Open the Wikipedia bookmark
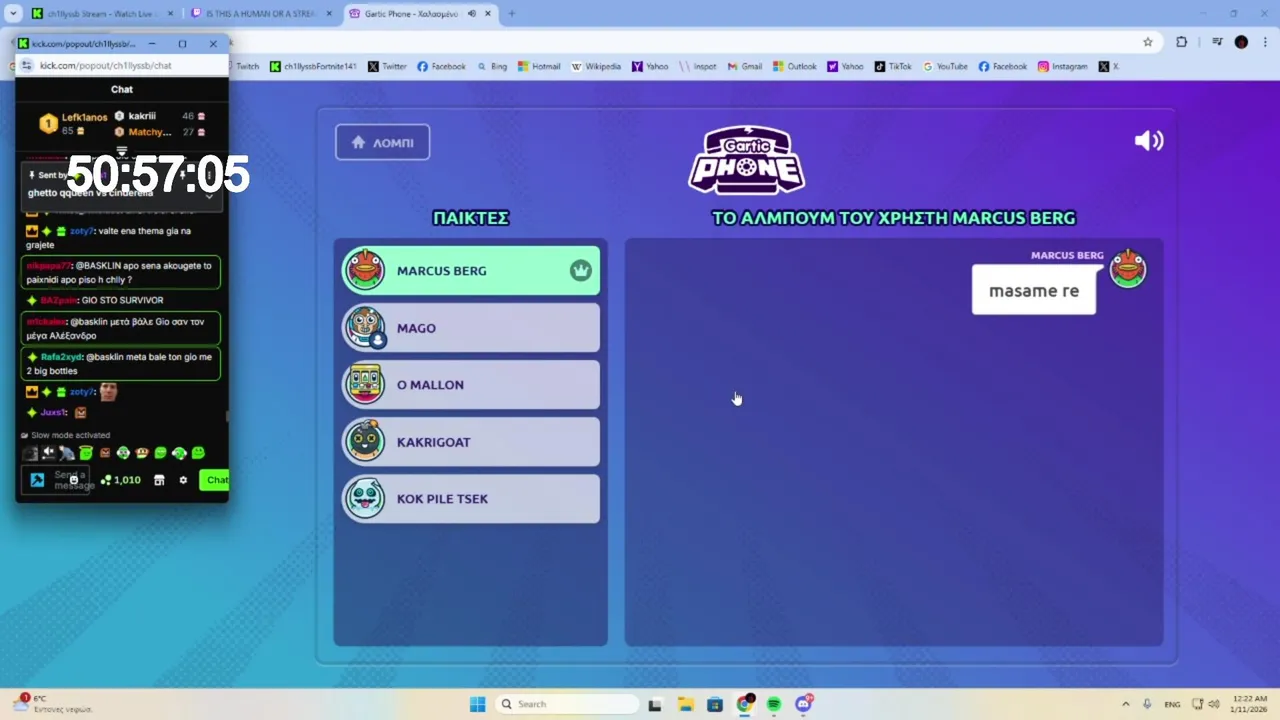 (x=596, y=66)
